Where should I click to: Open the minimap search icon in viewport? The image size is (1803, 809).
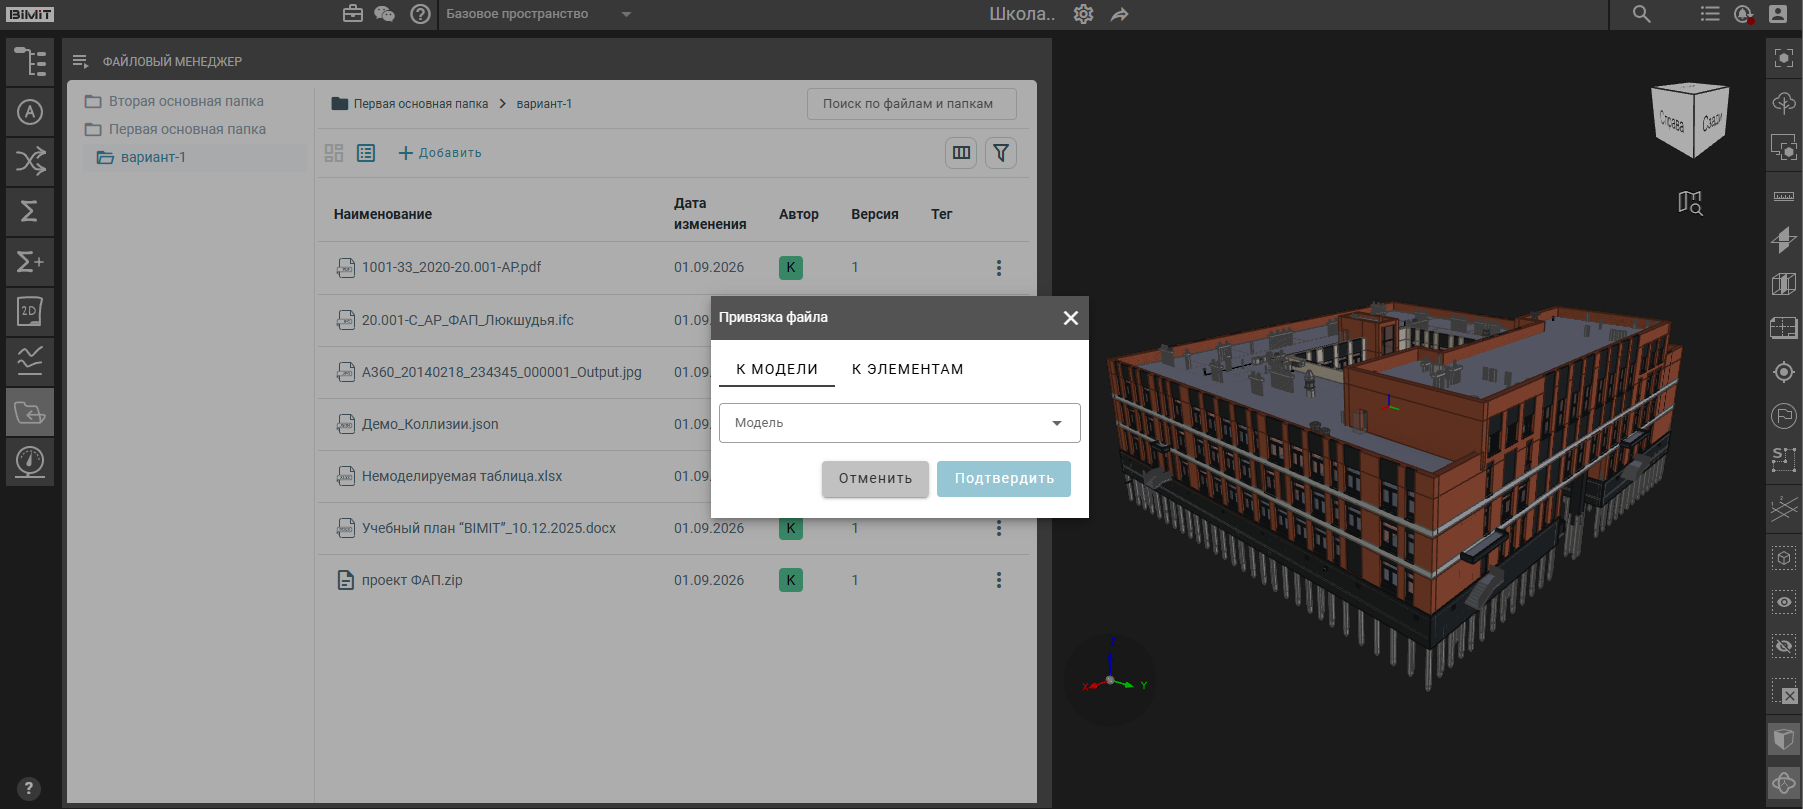1690,203
